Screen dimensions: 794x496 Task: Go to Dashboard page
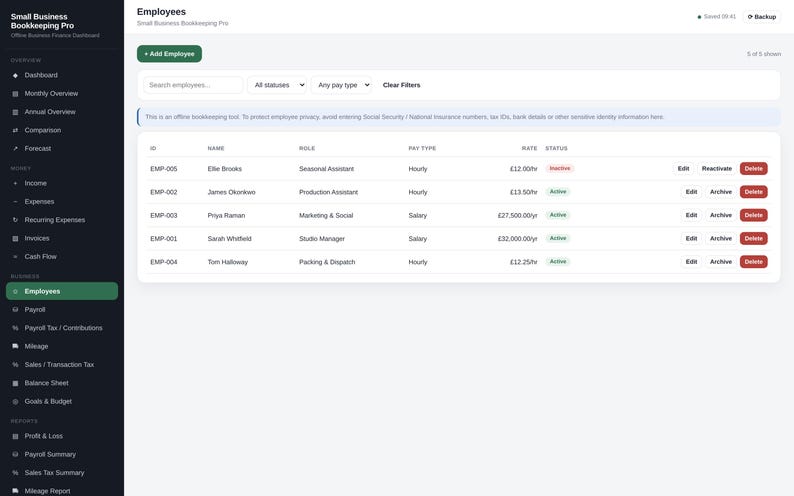62,75
